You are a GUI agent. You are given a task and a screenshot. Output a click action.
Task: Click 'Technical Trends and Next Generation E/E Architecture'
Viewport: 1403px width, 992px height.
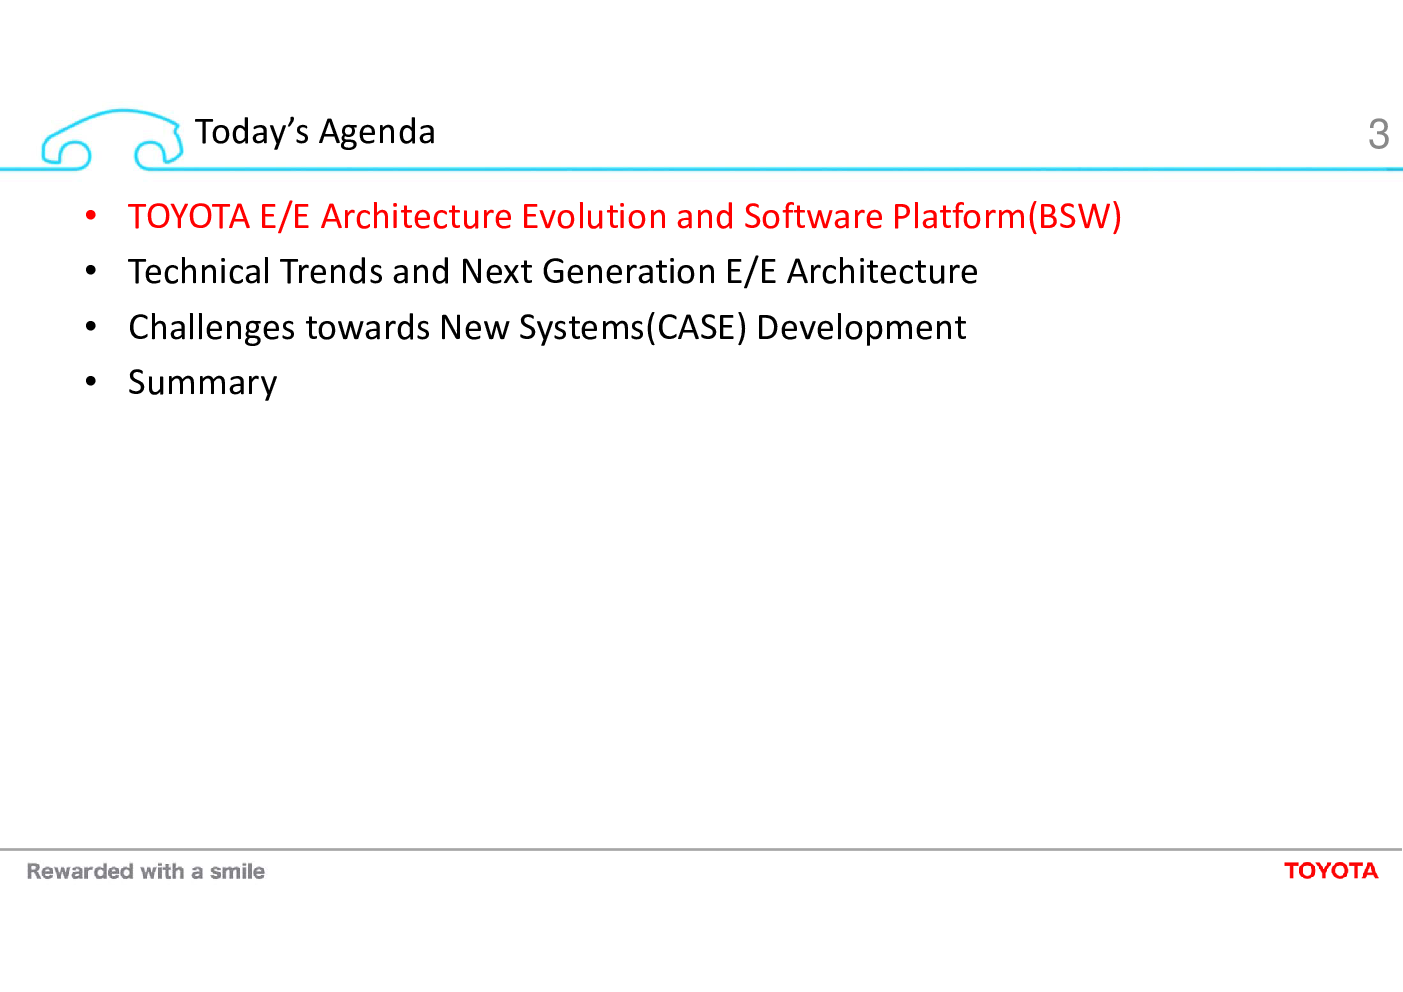[553, 272]
